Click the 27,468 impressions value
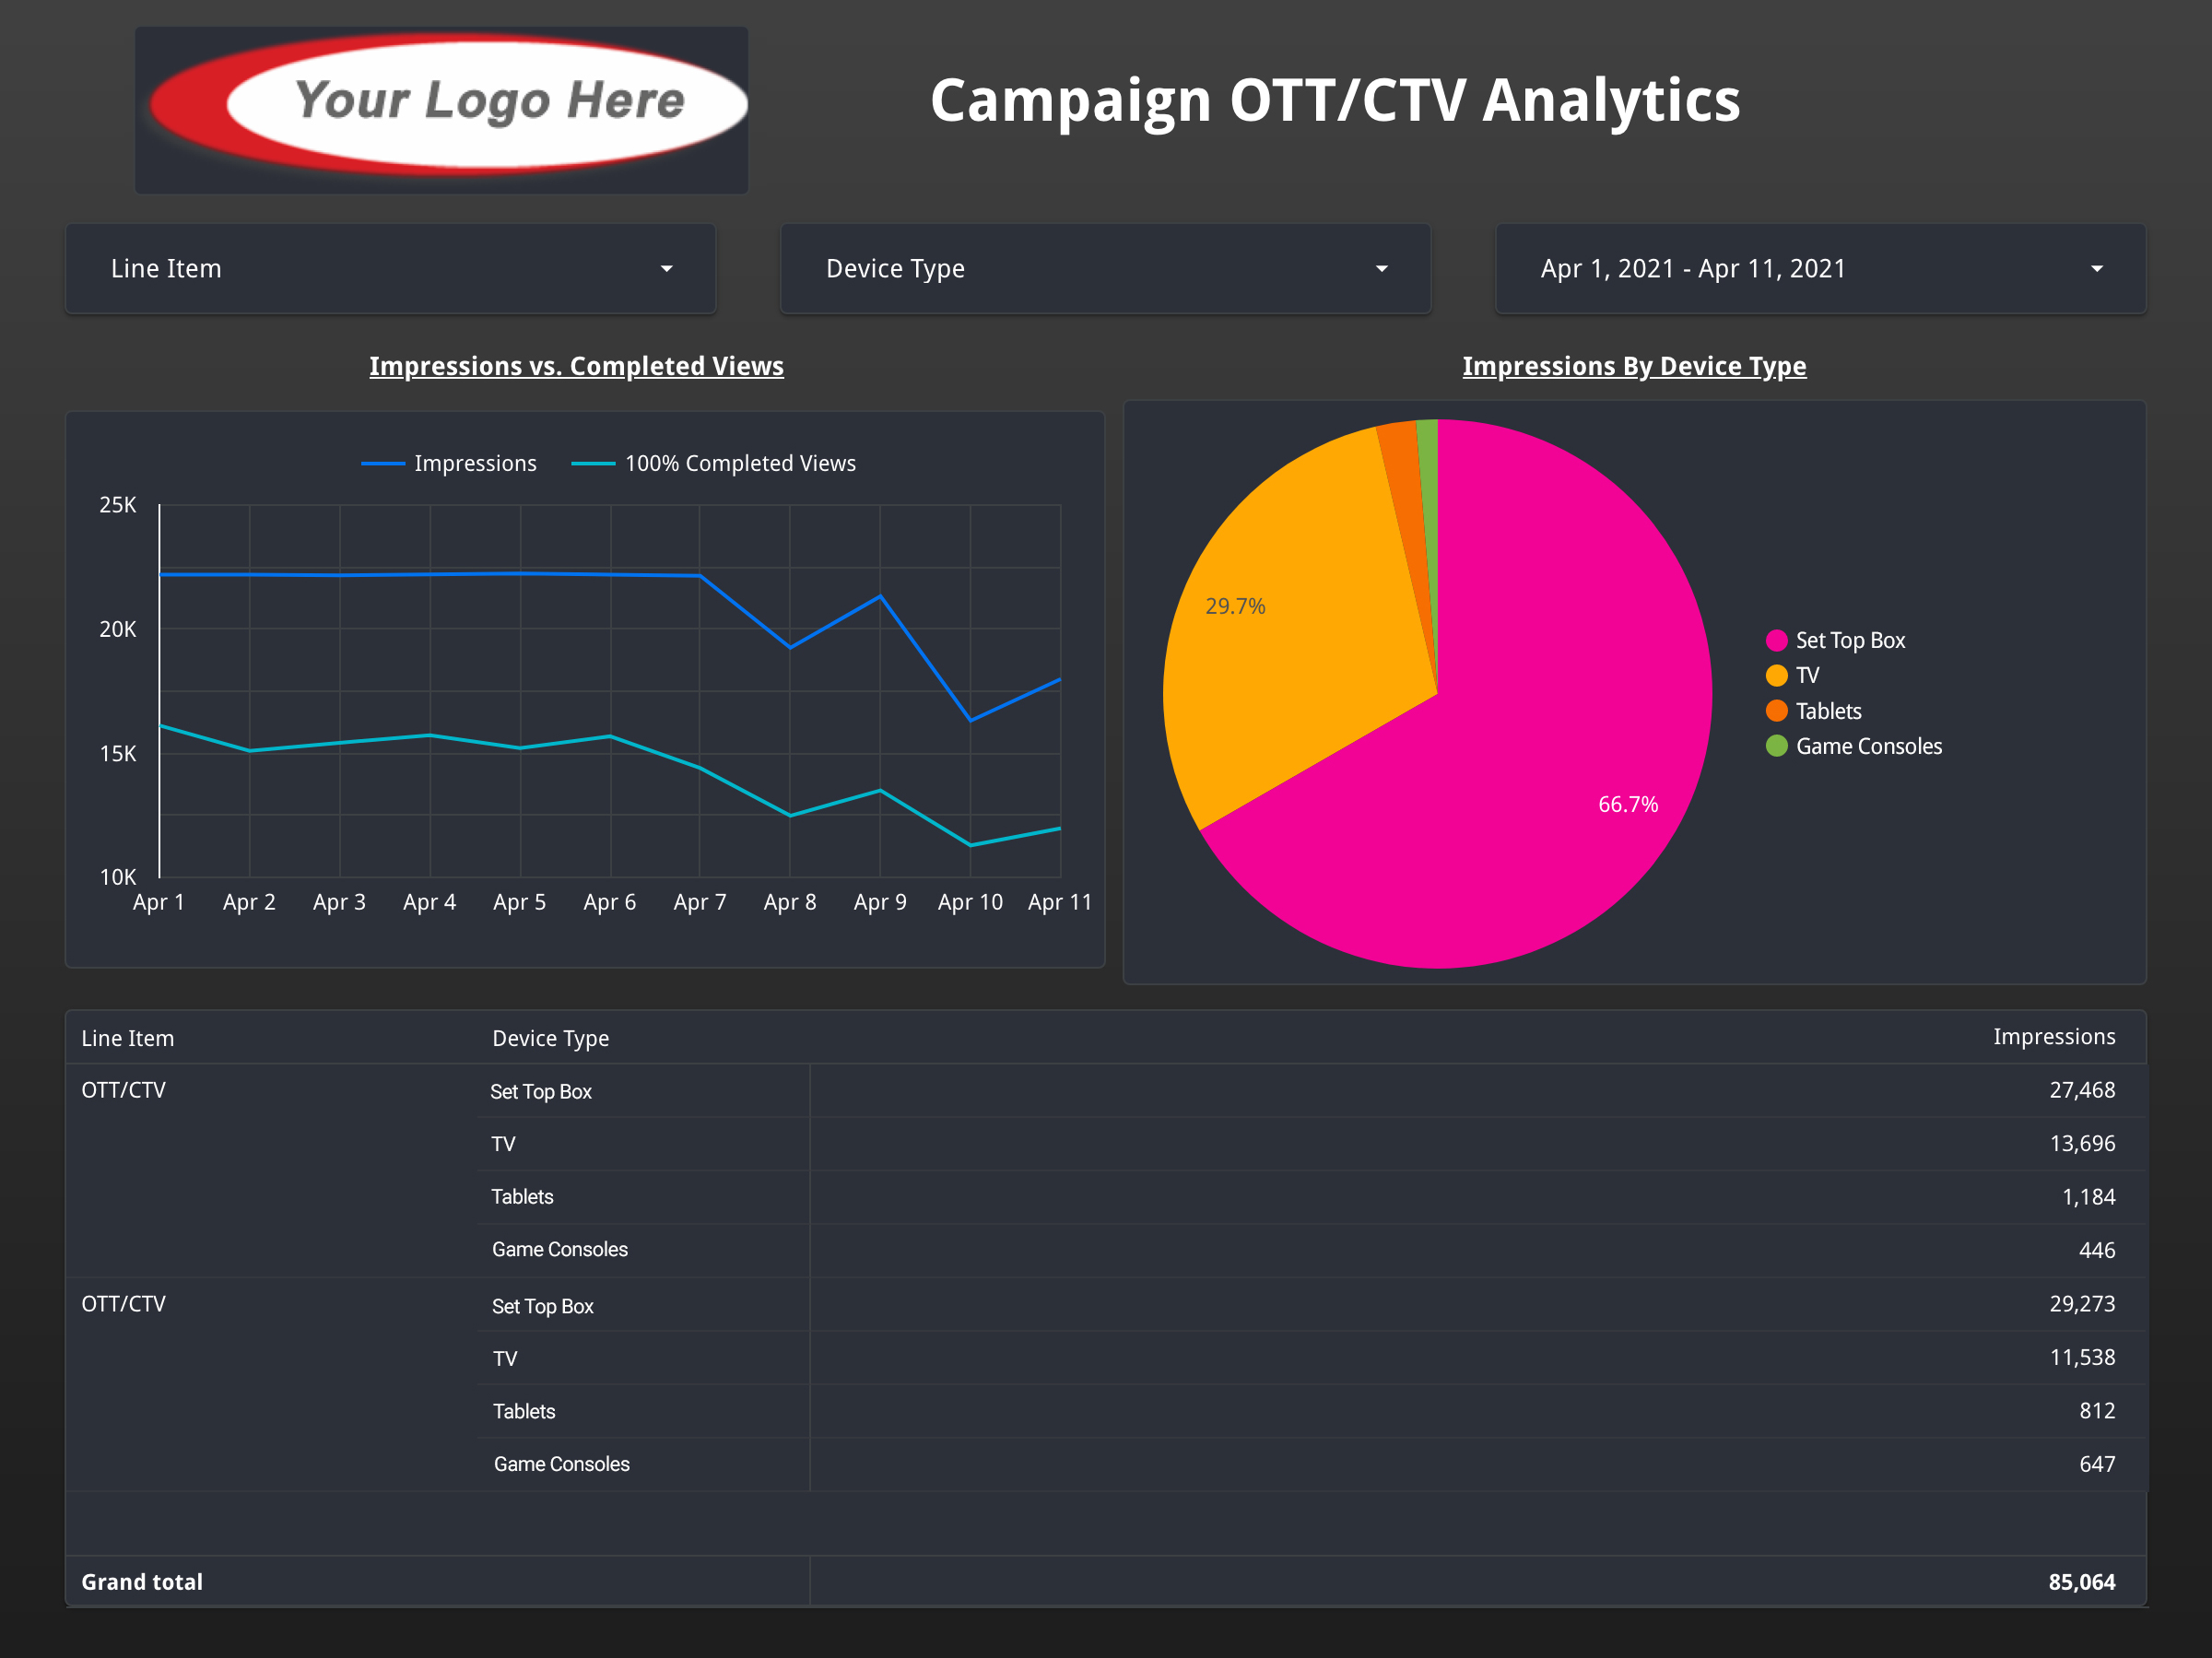 pyautogui.click(x=2082, y=1090)
